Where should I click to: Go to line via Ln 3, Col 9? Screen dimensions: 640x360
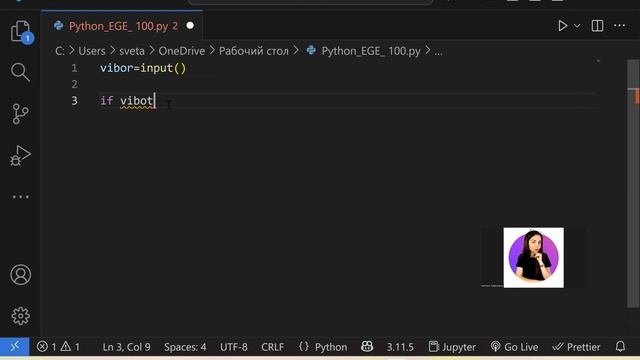(126, 347)
